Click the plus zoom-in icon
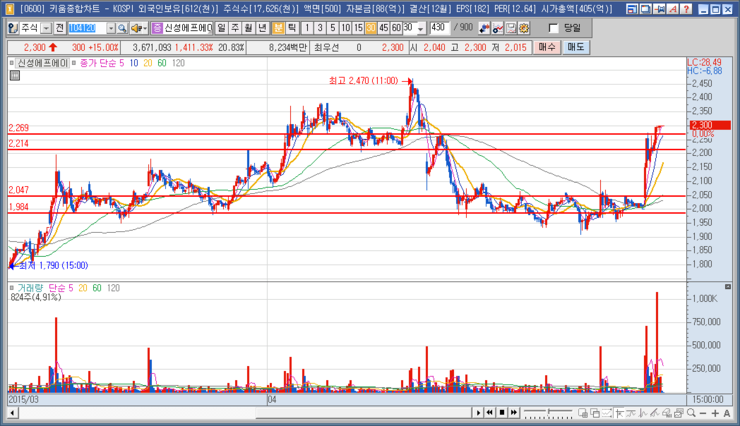The image size is (740, 426). pos(715,413)
